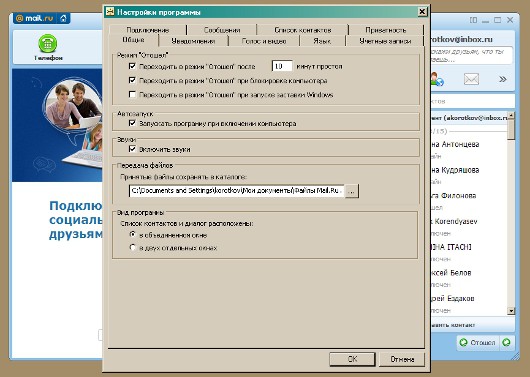Open the Отошел status dropdown button
The image size is (530, 377).
click(478, 343)
